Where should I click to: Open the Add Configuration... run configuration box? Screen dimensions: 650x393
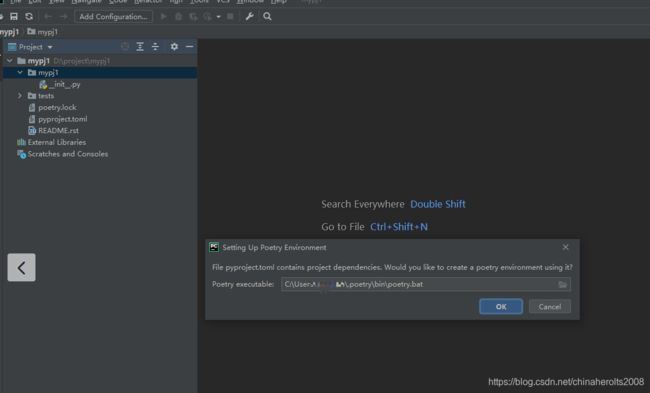click(x=114, y=17)
